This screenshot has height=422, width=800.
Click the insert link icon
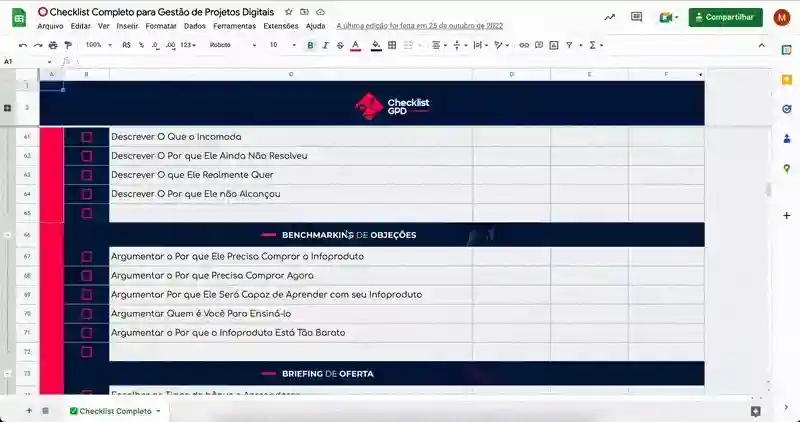pyautogui.click(x=525, y=45)
